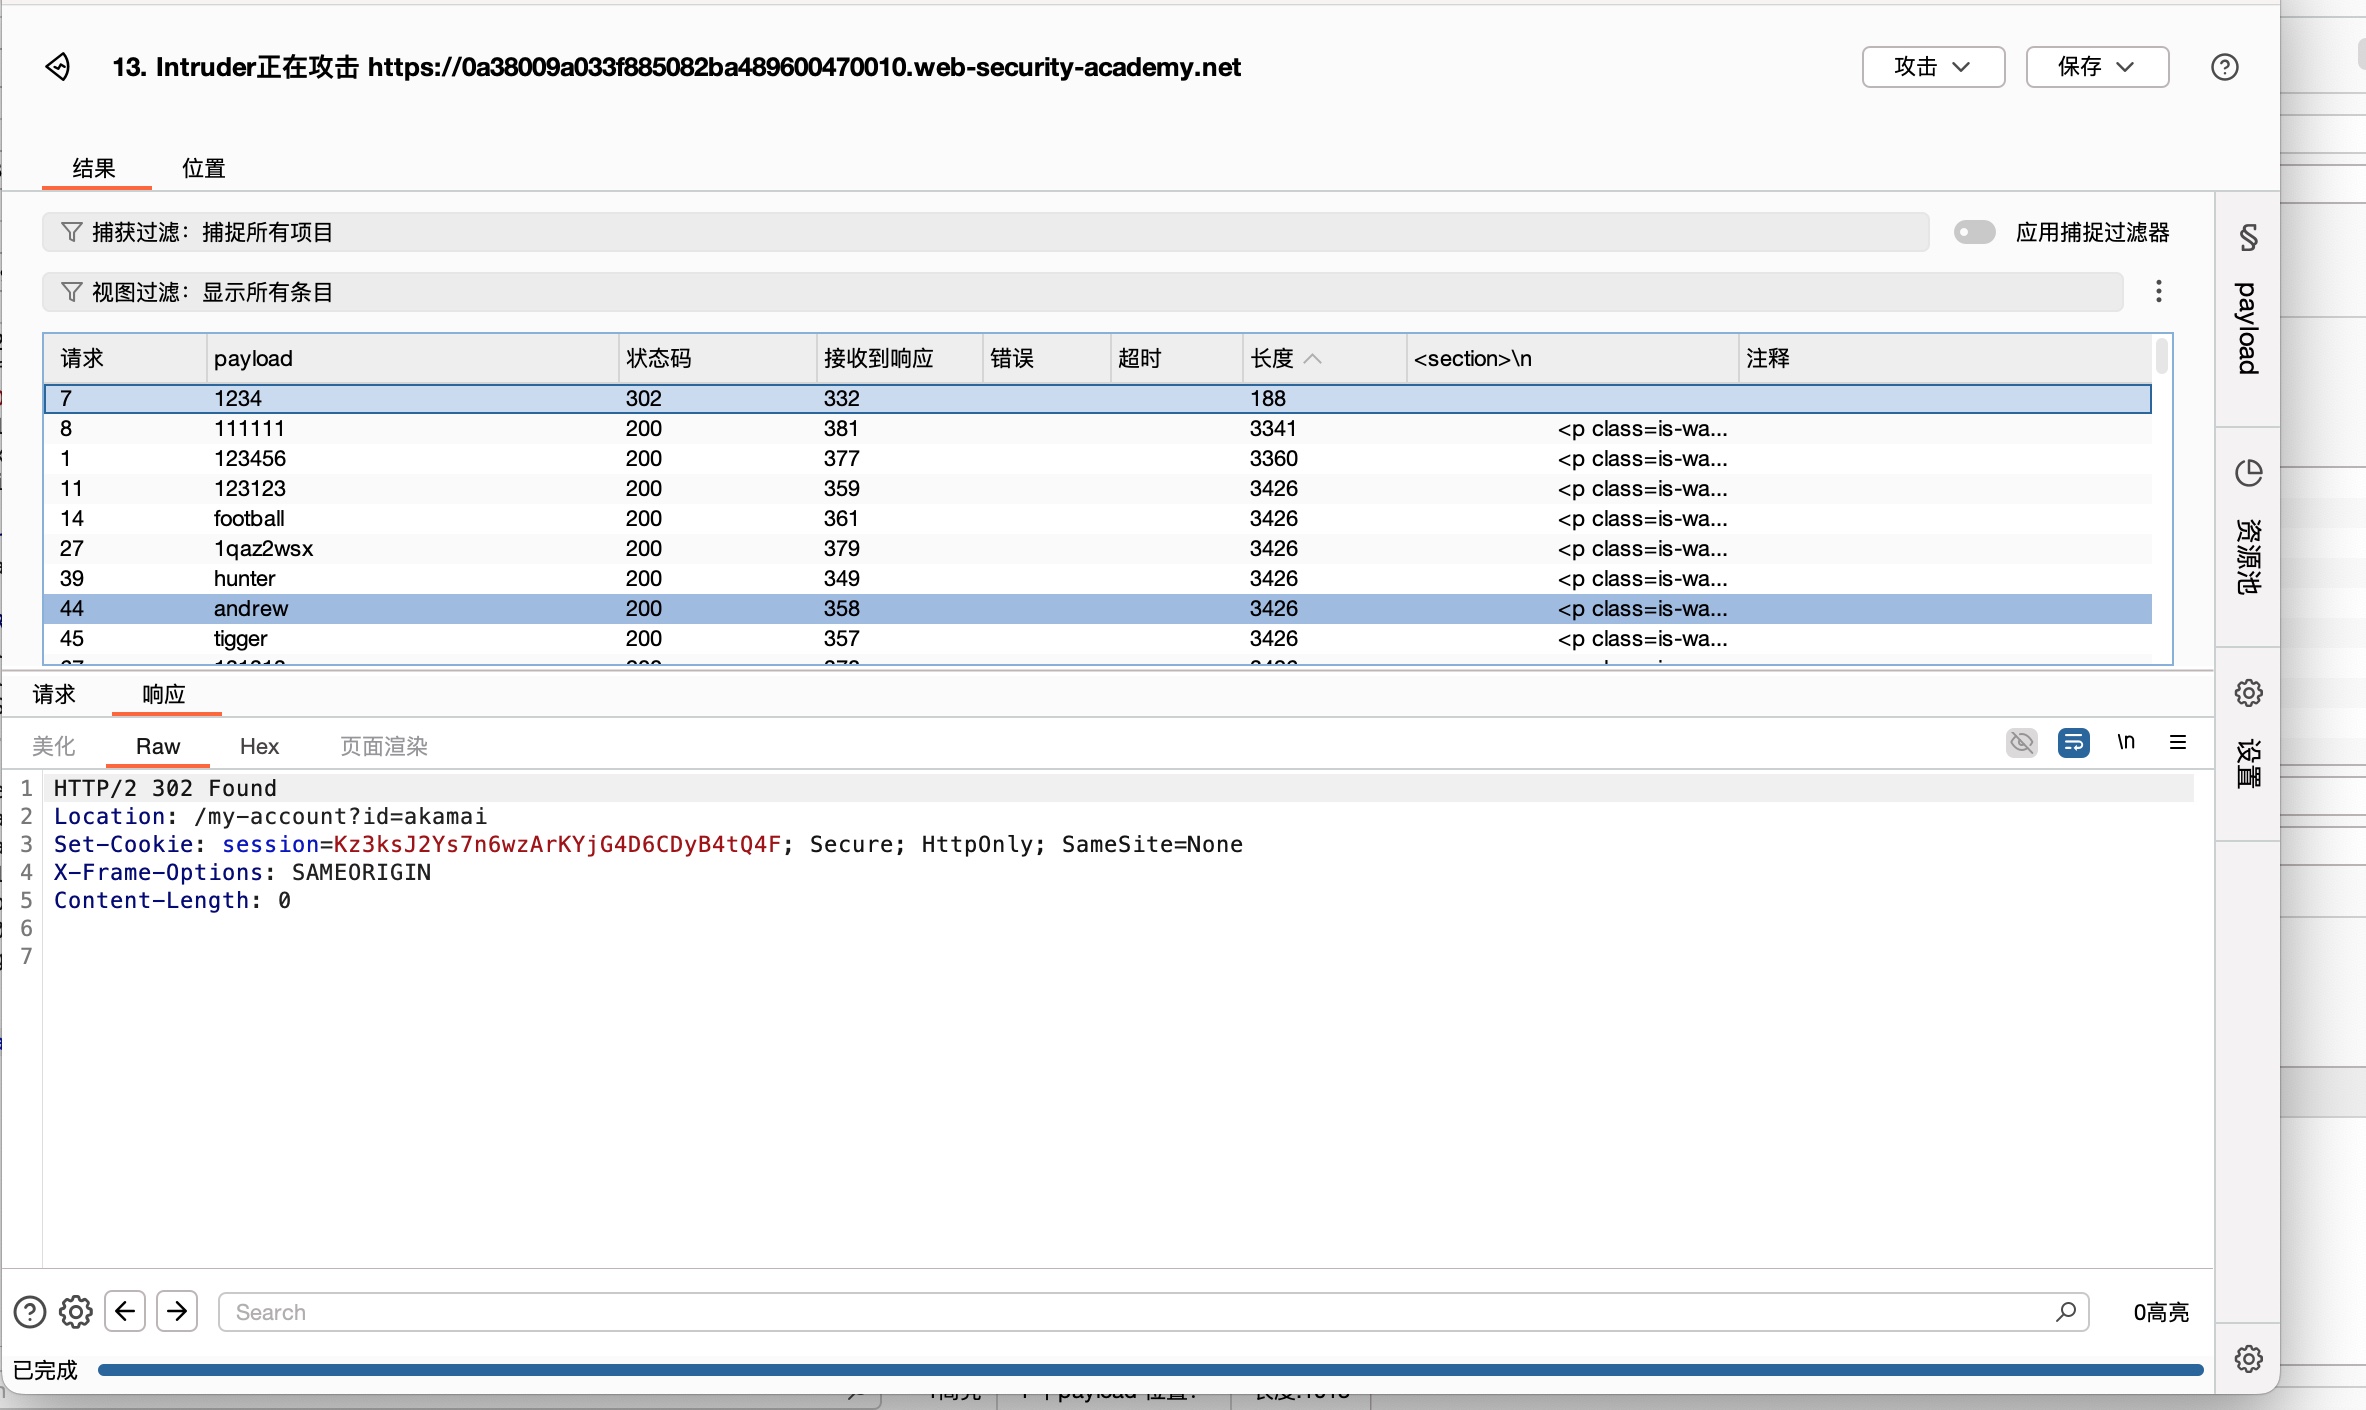Open the help question mark icon top right
The height and width of the screenshot is (1410, 2366).
2224,67
